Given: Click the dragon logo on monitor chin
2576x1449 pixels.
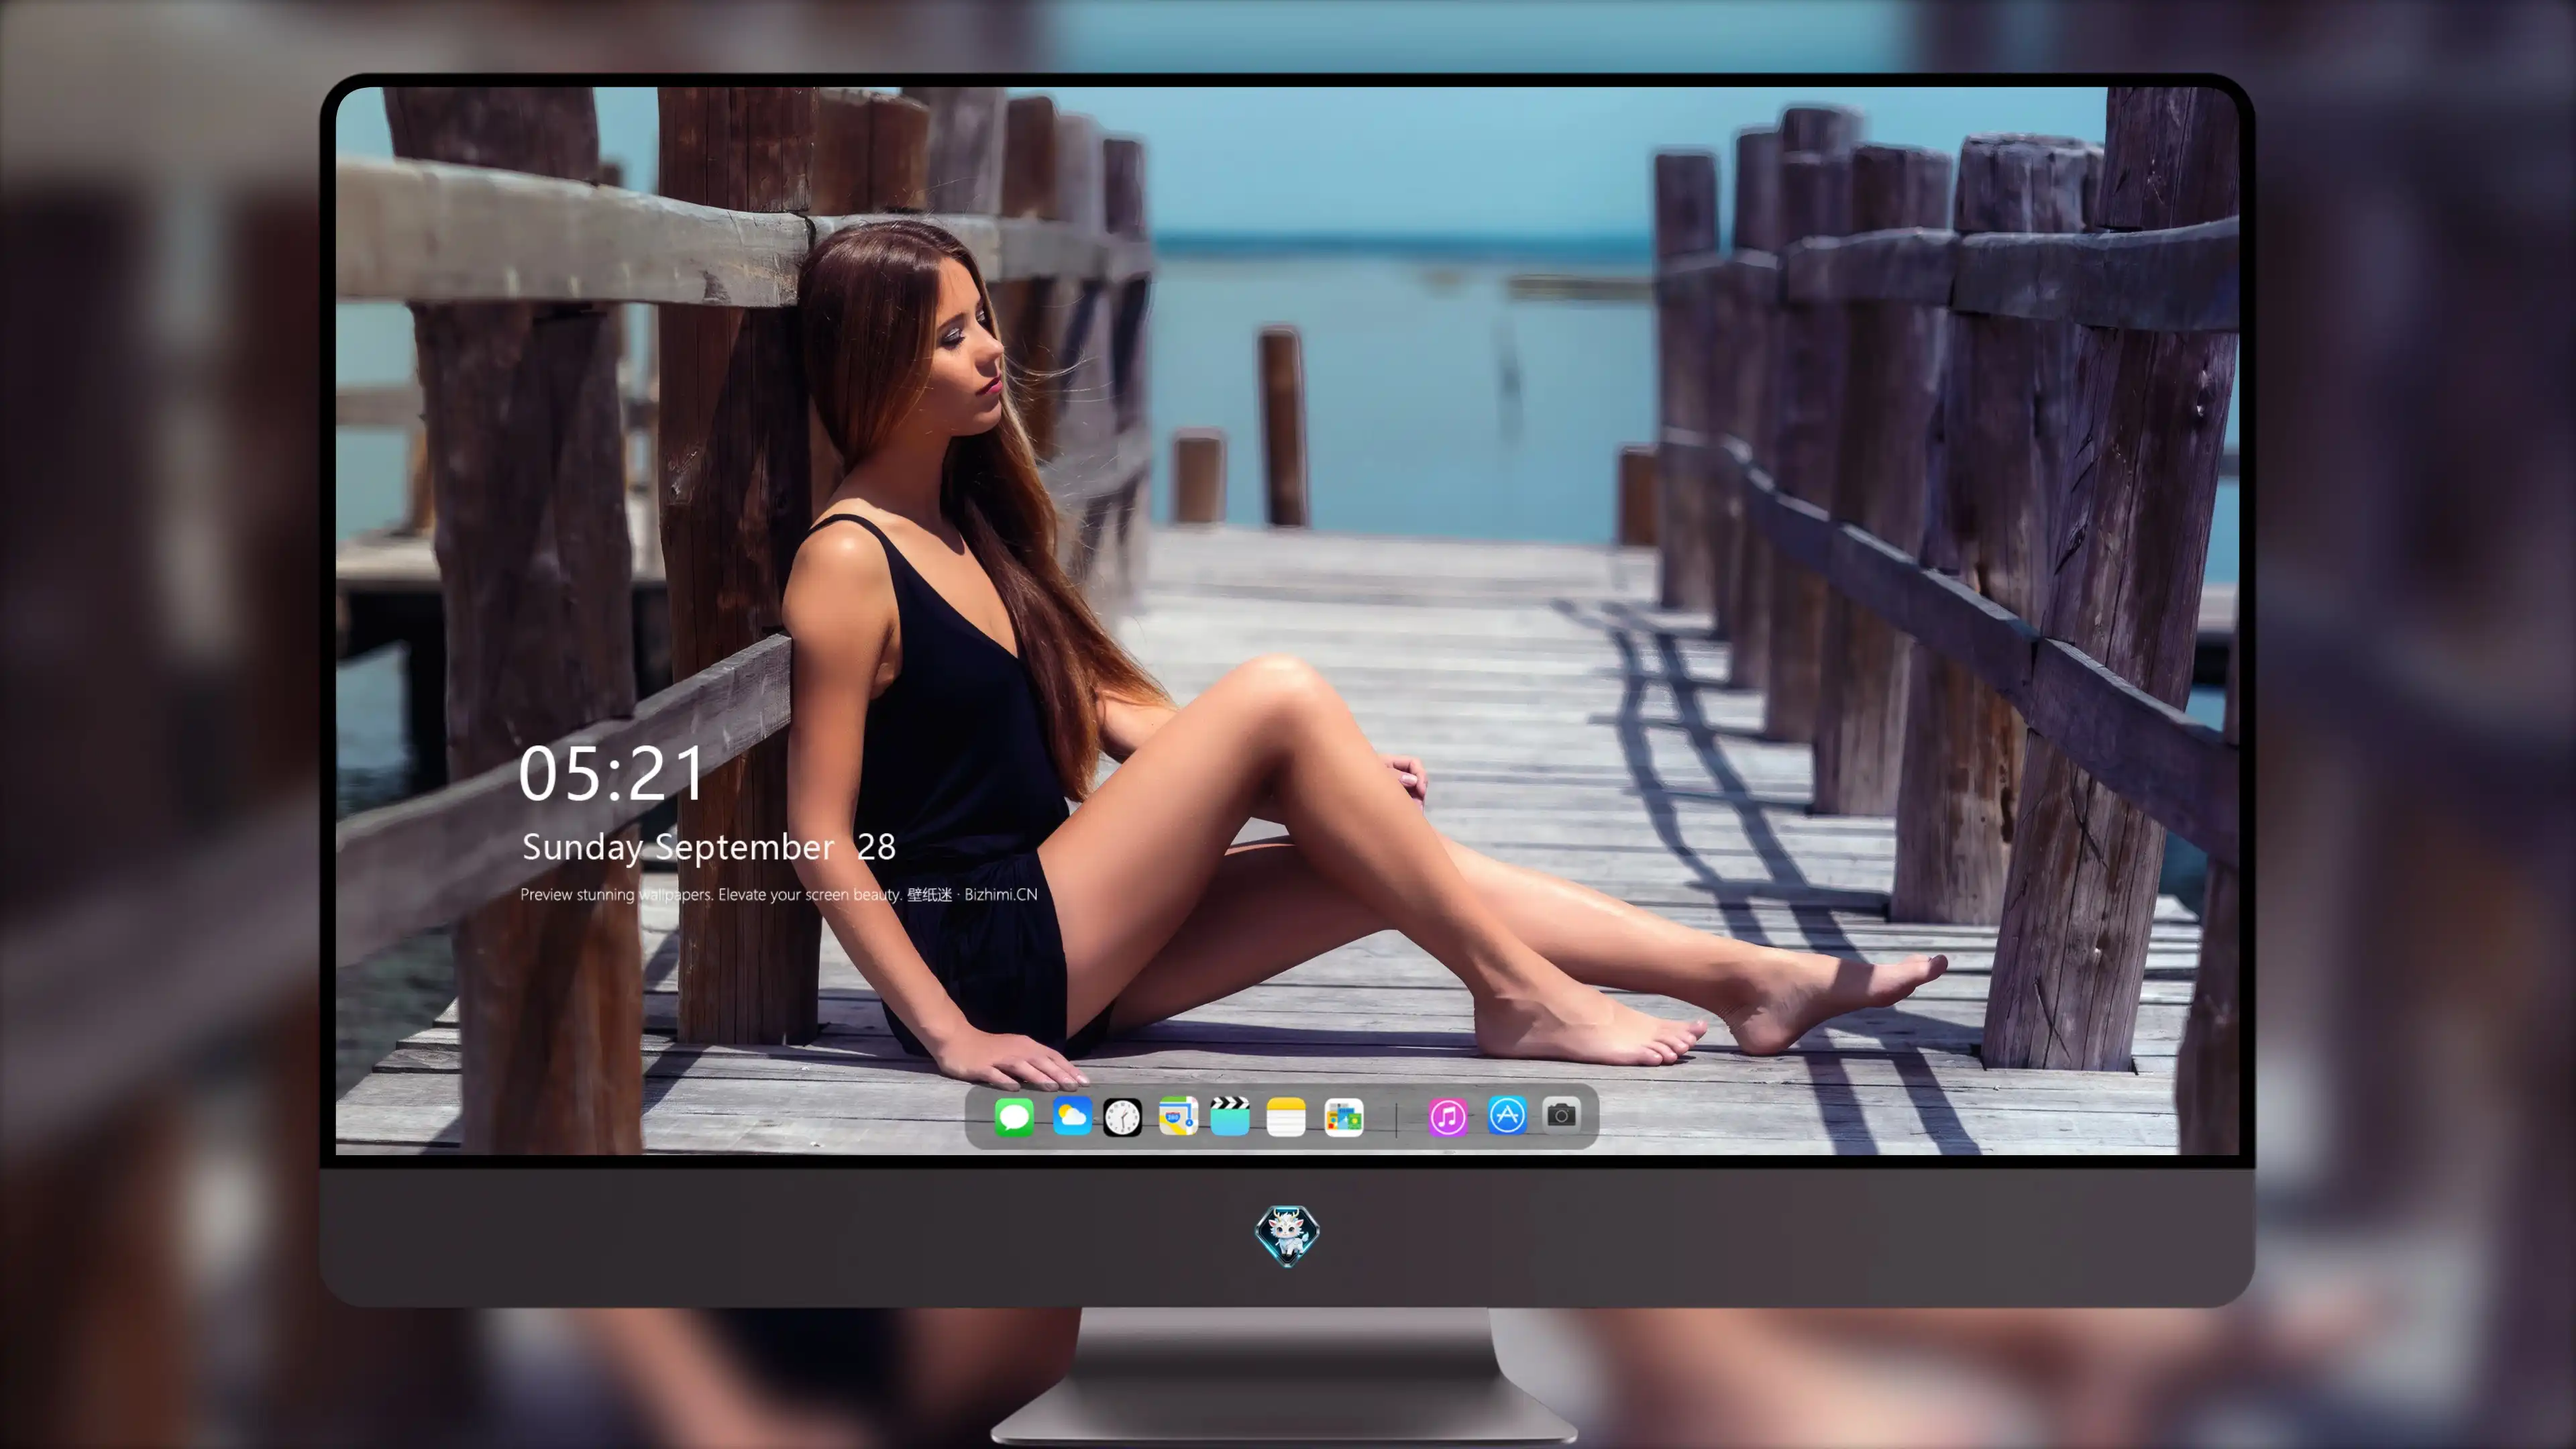Looking at the screenshot, I should 1287,1235.
